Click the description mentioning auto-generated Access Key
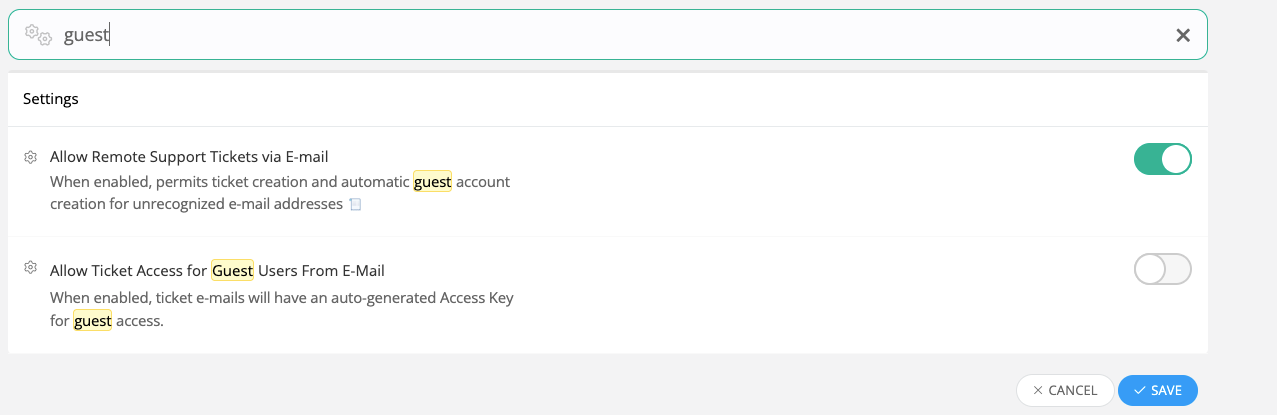The height and width of the screenshot is (415, 1277). 282,309
